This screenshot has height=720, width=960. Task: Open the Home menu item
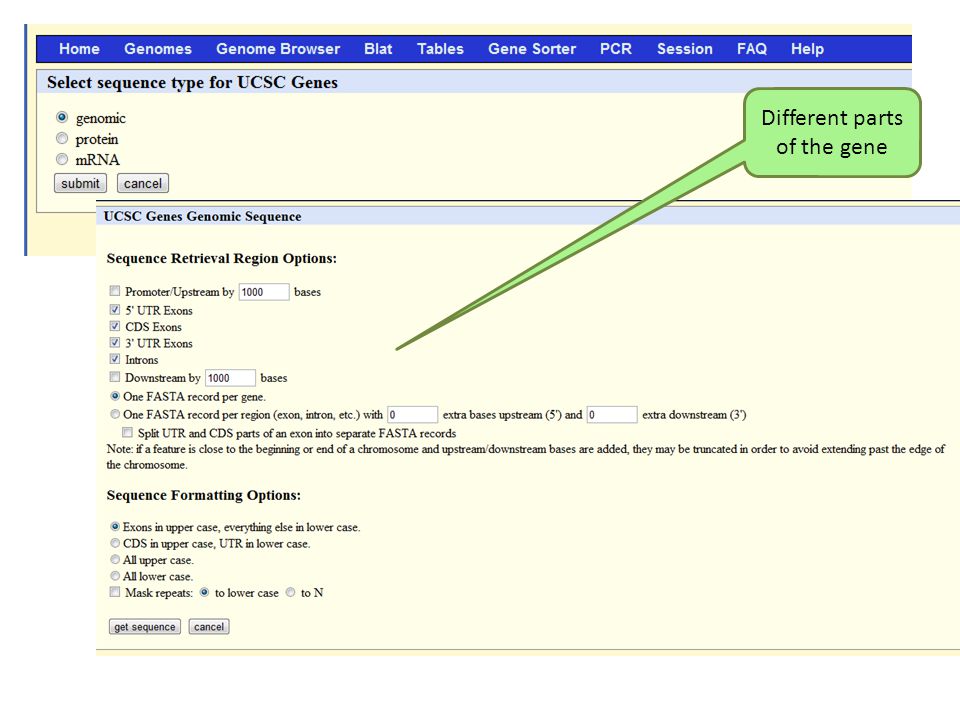point(79,49)
